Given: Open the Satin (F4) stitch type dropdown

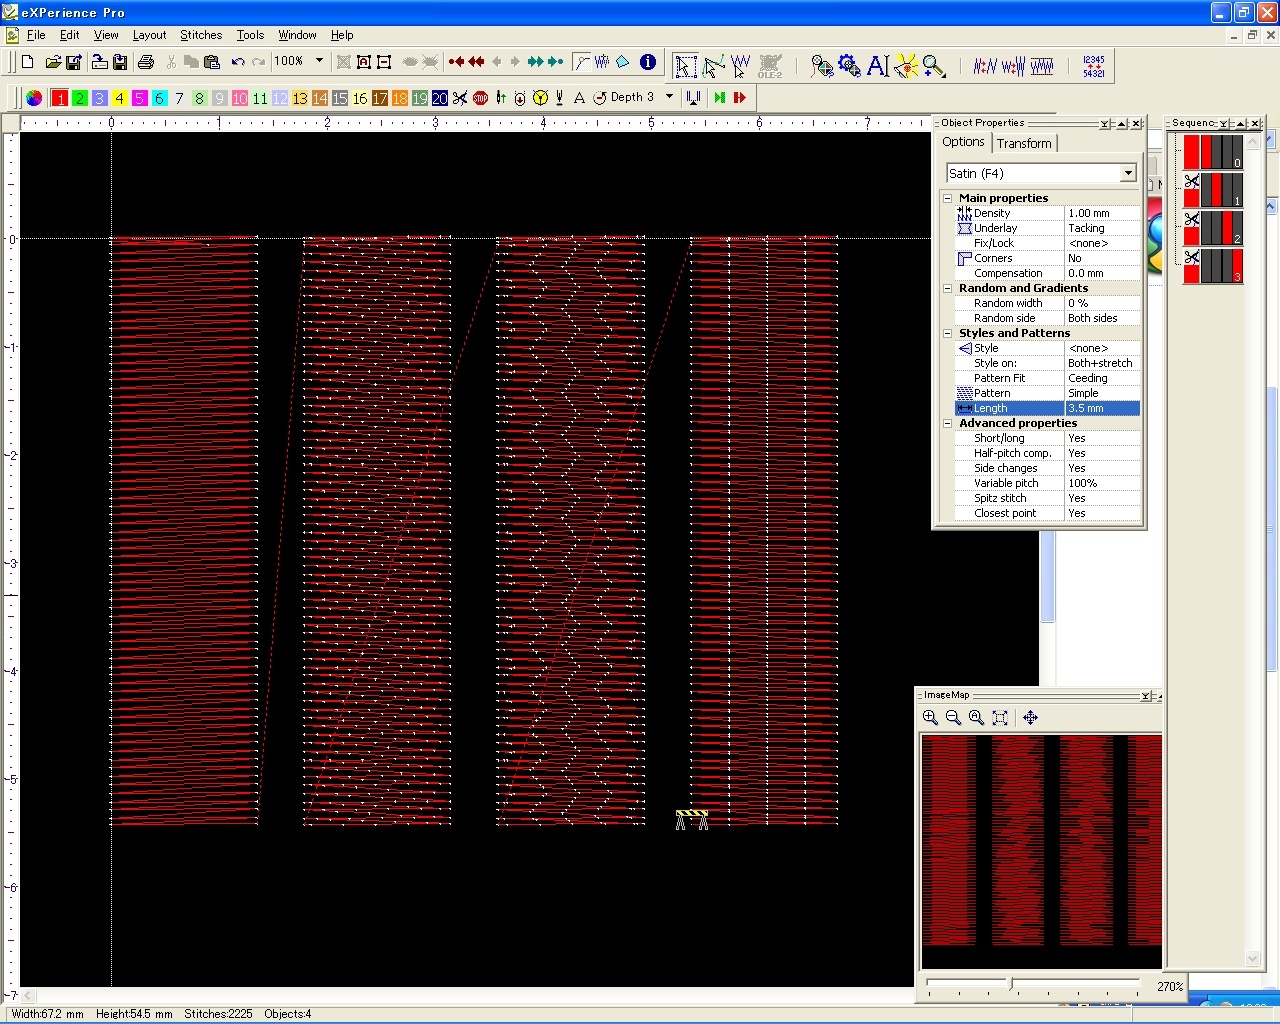Looking at the screenshot, I should 1128,173.
